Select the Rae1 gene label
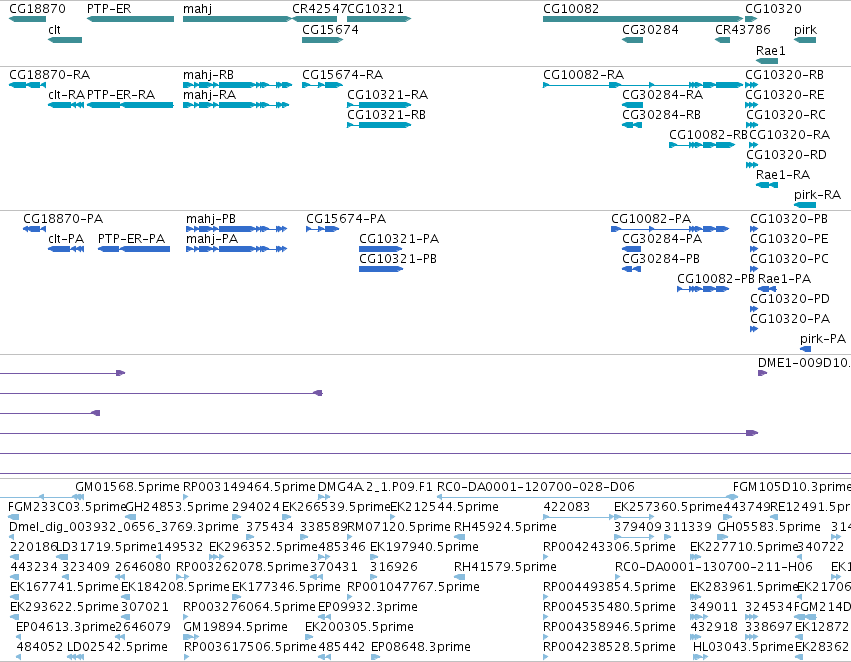 [x=771, y=50]
